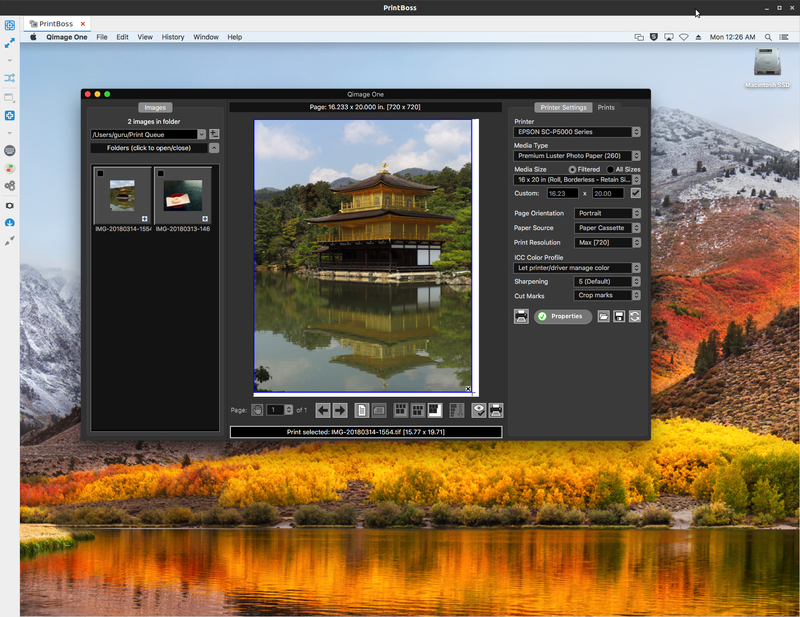Open Media Size 16 x 20 dropdown
Image resolution: width=800 pixels, height=617 pixels.
(x=577, y=180)
